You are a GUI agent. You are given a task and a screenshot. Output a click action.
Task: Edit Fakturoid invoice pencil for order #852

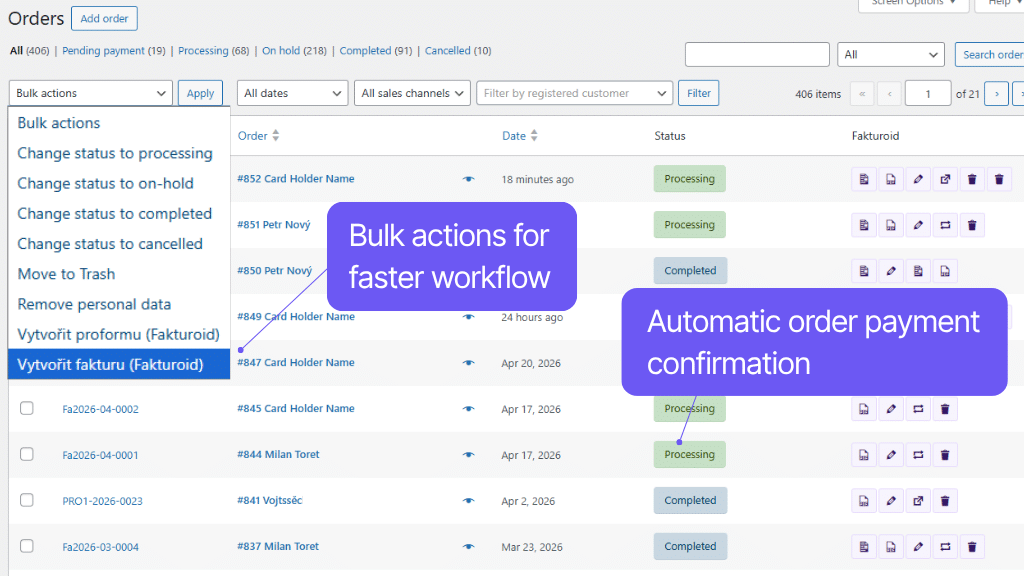(918, 179)
